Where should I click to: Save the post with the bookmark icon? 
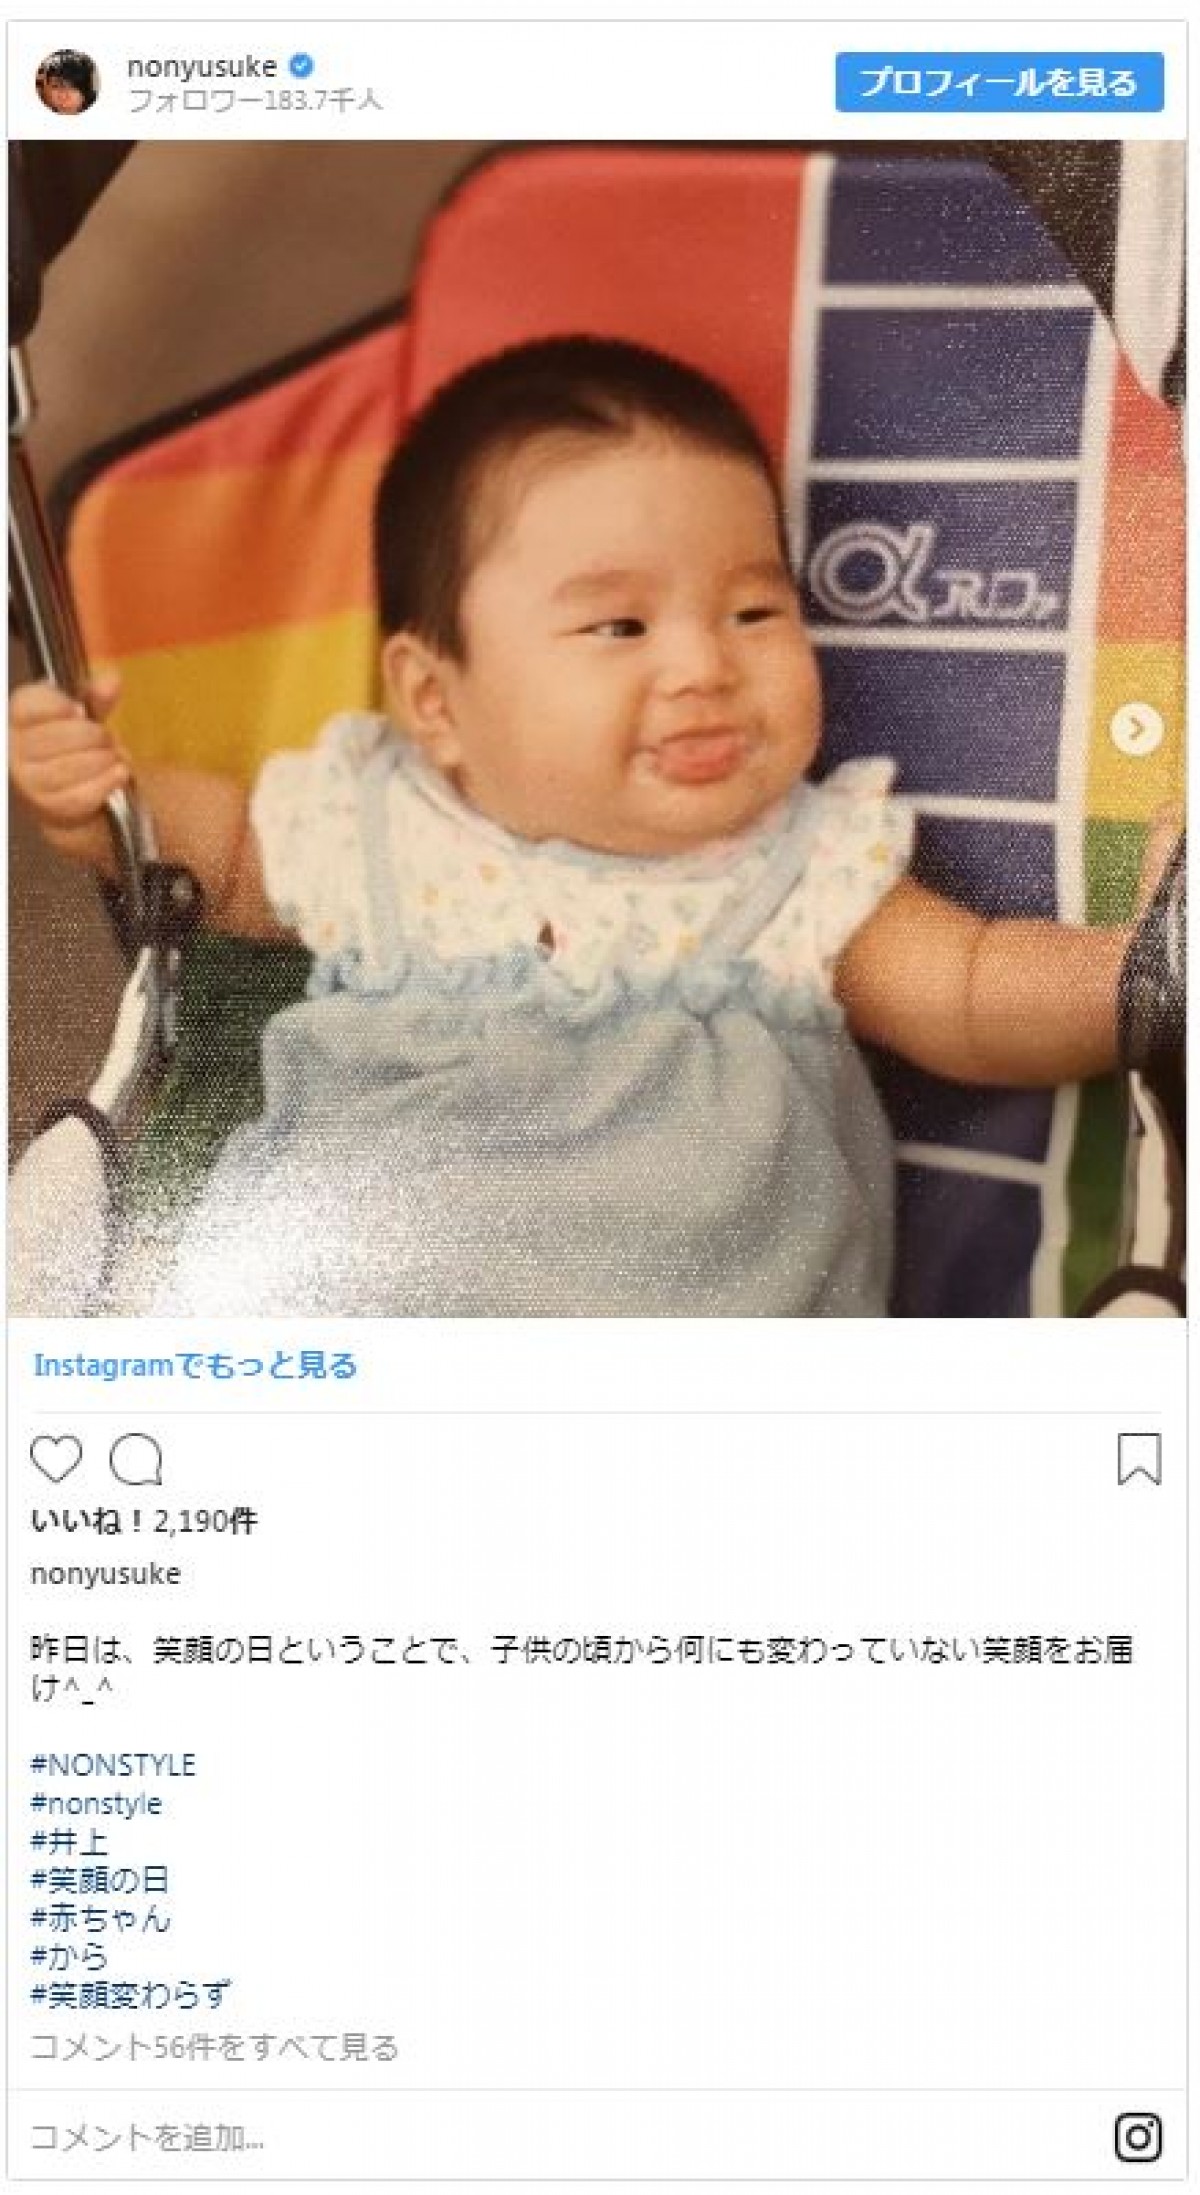[1138, 1459]
